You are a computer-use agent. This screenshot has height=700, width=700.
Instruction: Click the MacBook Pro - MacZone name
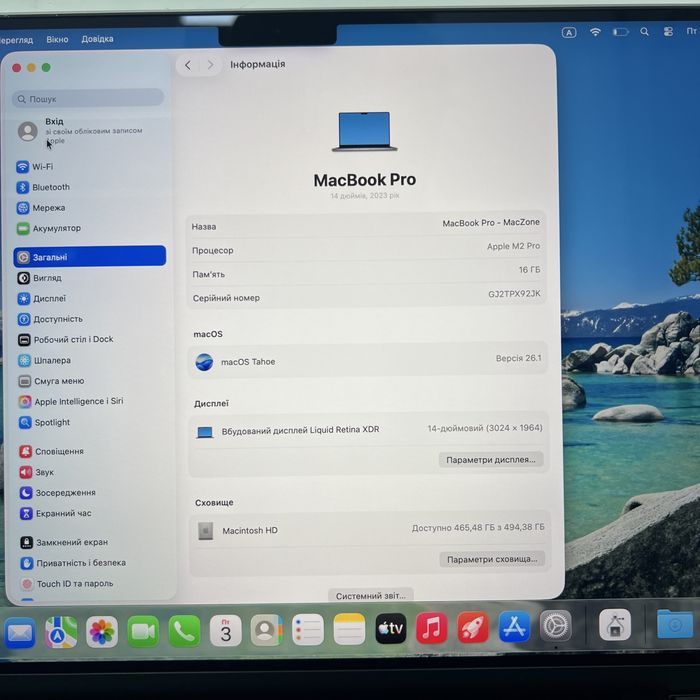(491, 223)
